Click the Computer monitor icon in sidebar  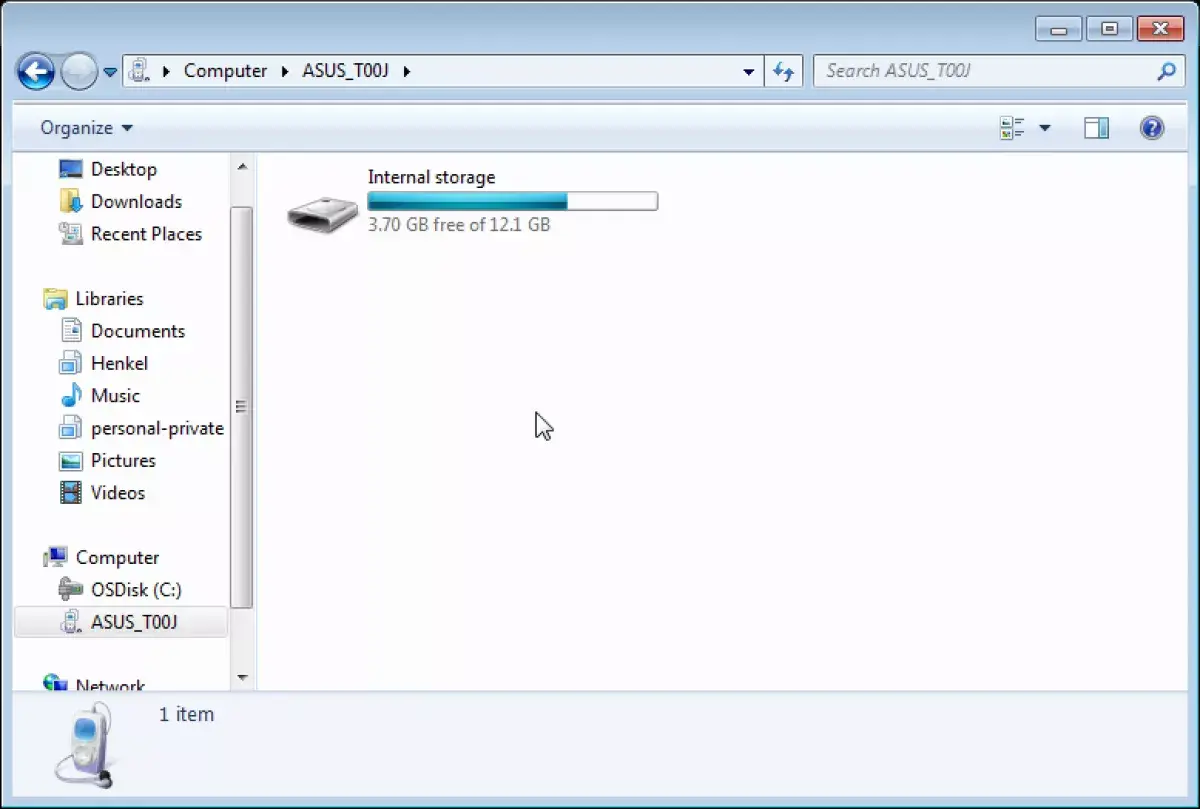pos(55,557)
